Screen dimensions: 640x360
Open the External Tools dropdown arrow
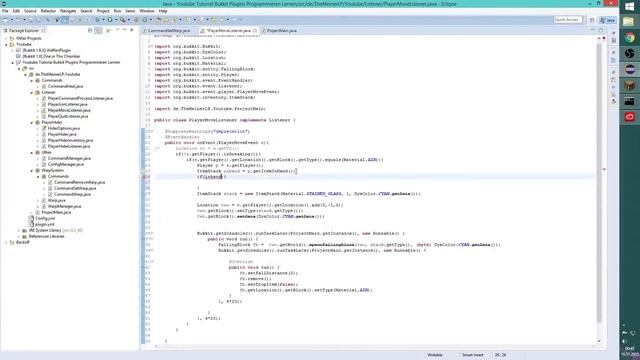tap(128, 20)
